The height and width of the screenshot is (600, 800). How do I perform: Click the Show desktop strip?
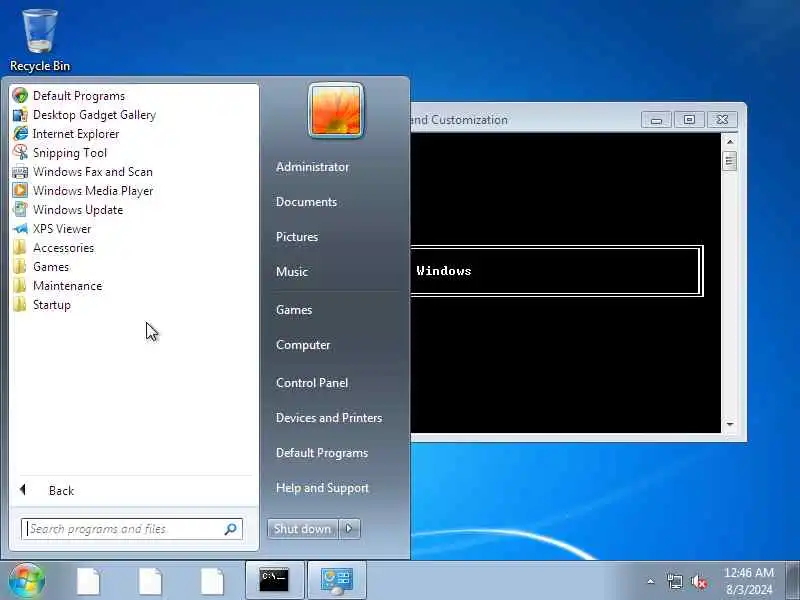coord(793,581)
